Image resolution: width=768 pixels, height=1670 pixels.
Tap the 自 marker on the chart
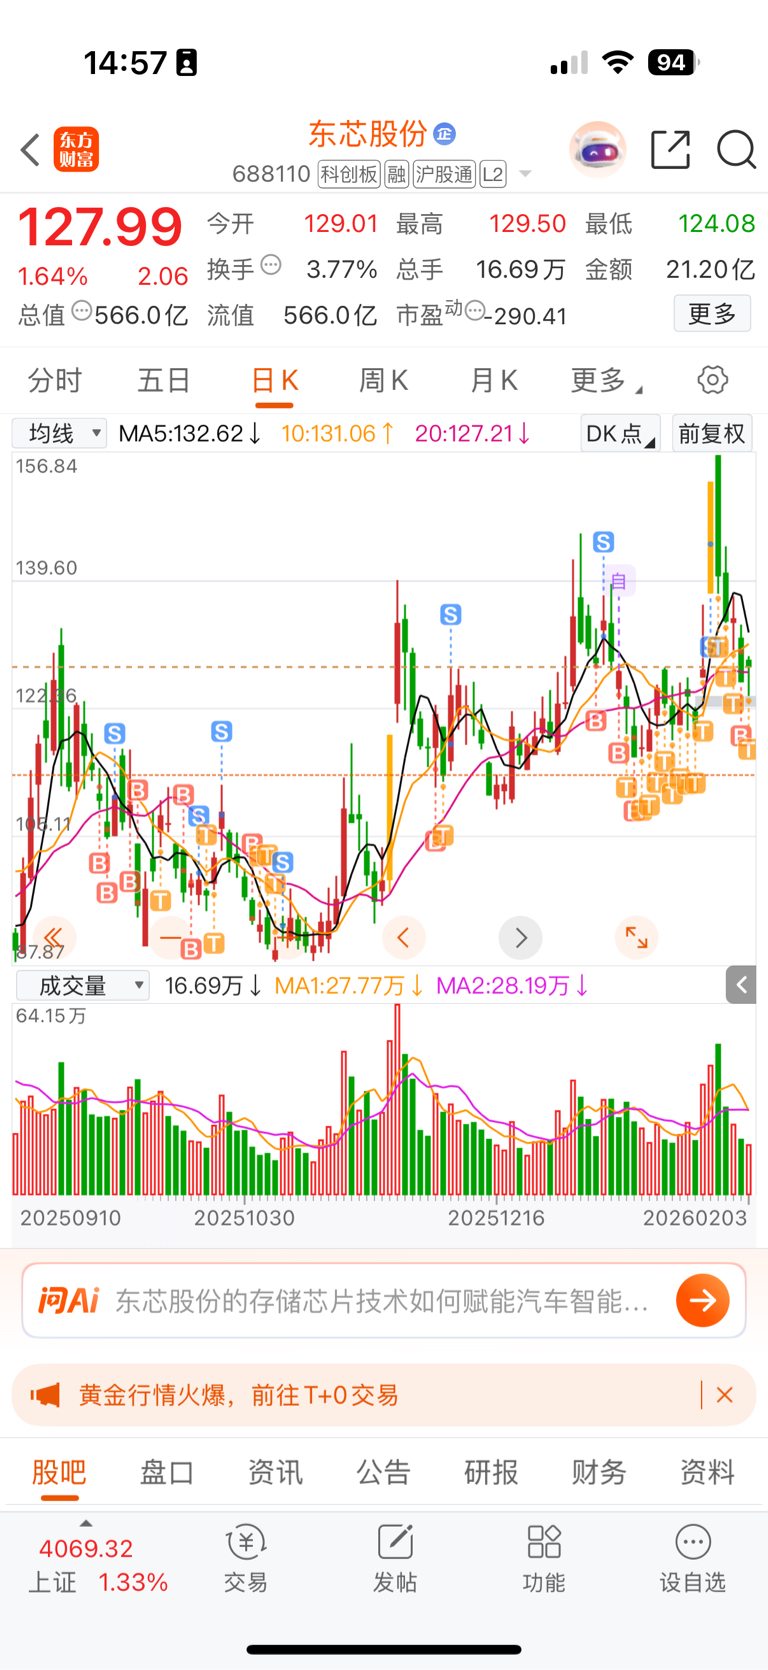pyautogui.click(x=619, y=580)
